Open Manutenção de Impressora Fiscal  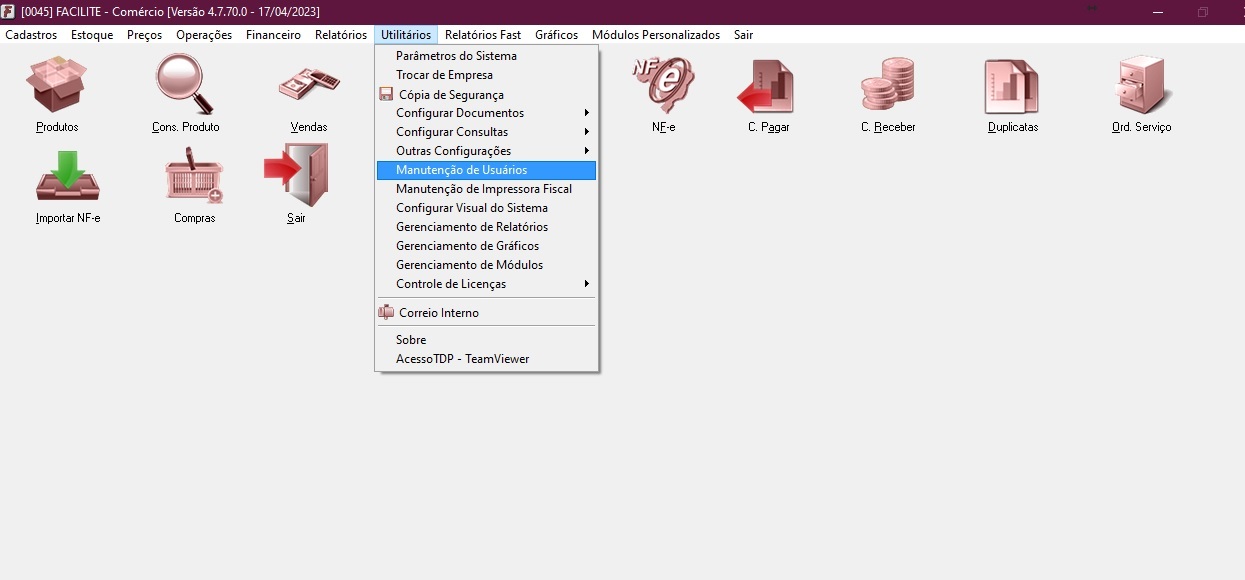[x=486, y=189]
